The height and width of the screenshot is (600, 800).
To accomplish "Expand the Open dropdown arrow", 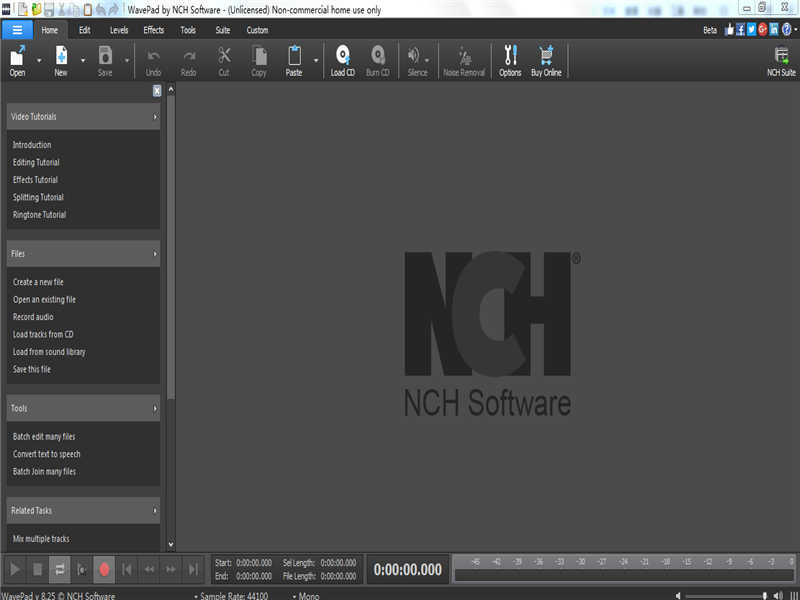I will coord(39,61).
